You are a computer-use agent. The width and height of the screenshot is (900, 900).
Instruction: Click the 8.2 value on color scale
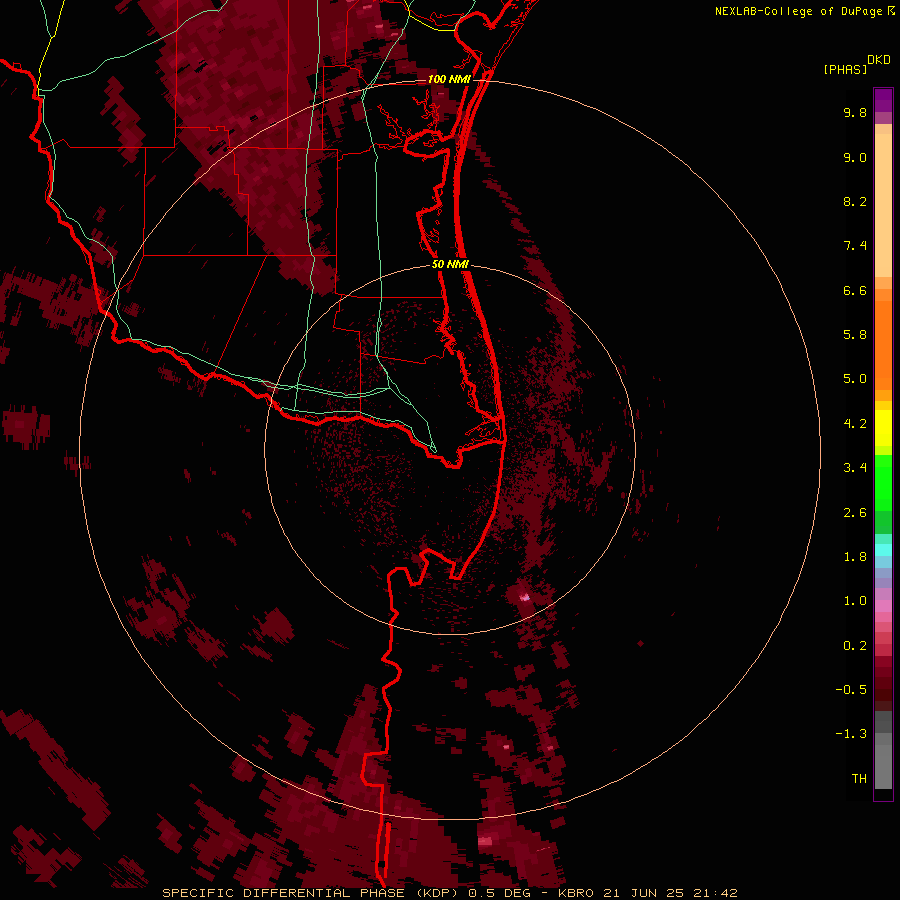point(855,201)
